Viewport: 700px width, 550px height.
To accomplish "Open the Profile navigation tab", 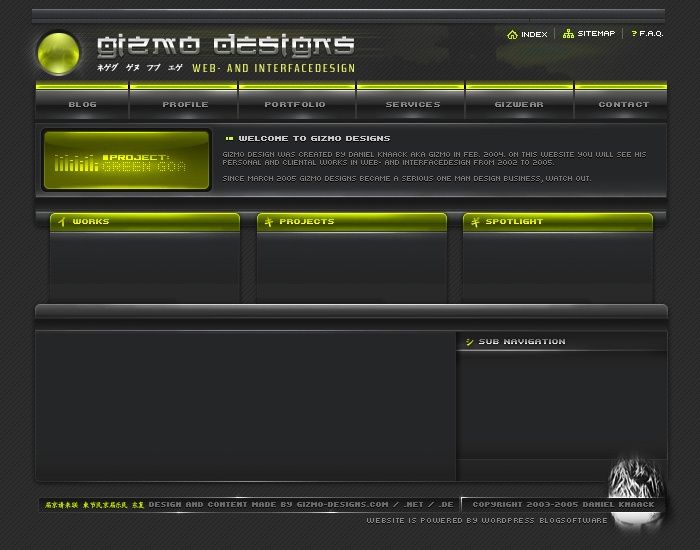I will [185, 104].
